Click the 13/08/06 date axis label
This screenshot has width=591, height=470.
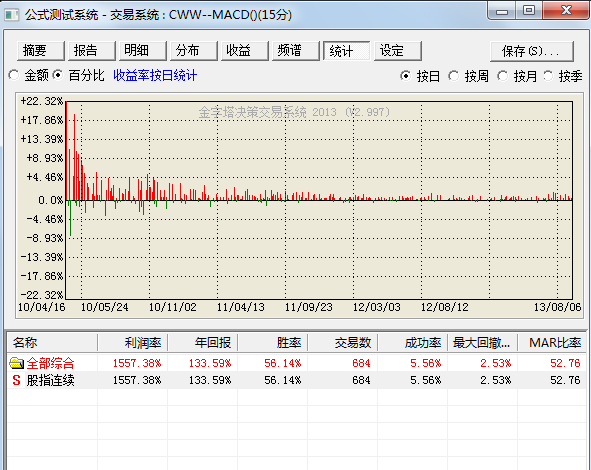(x=557, y=307)
